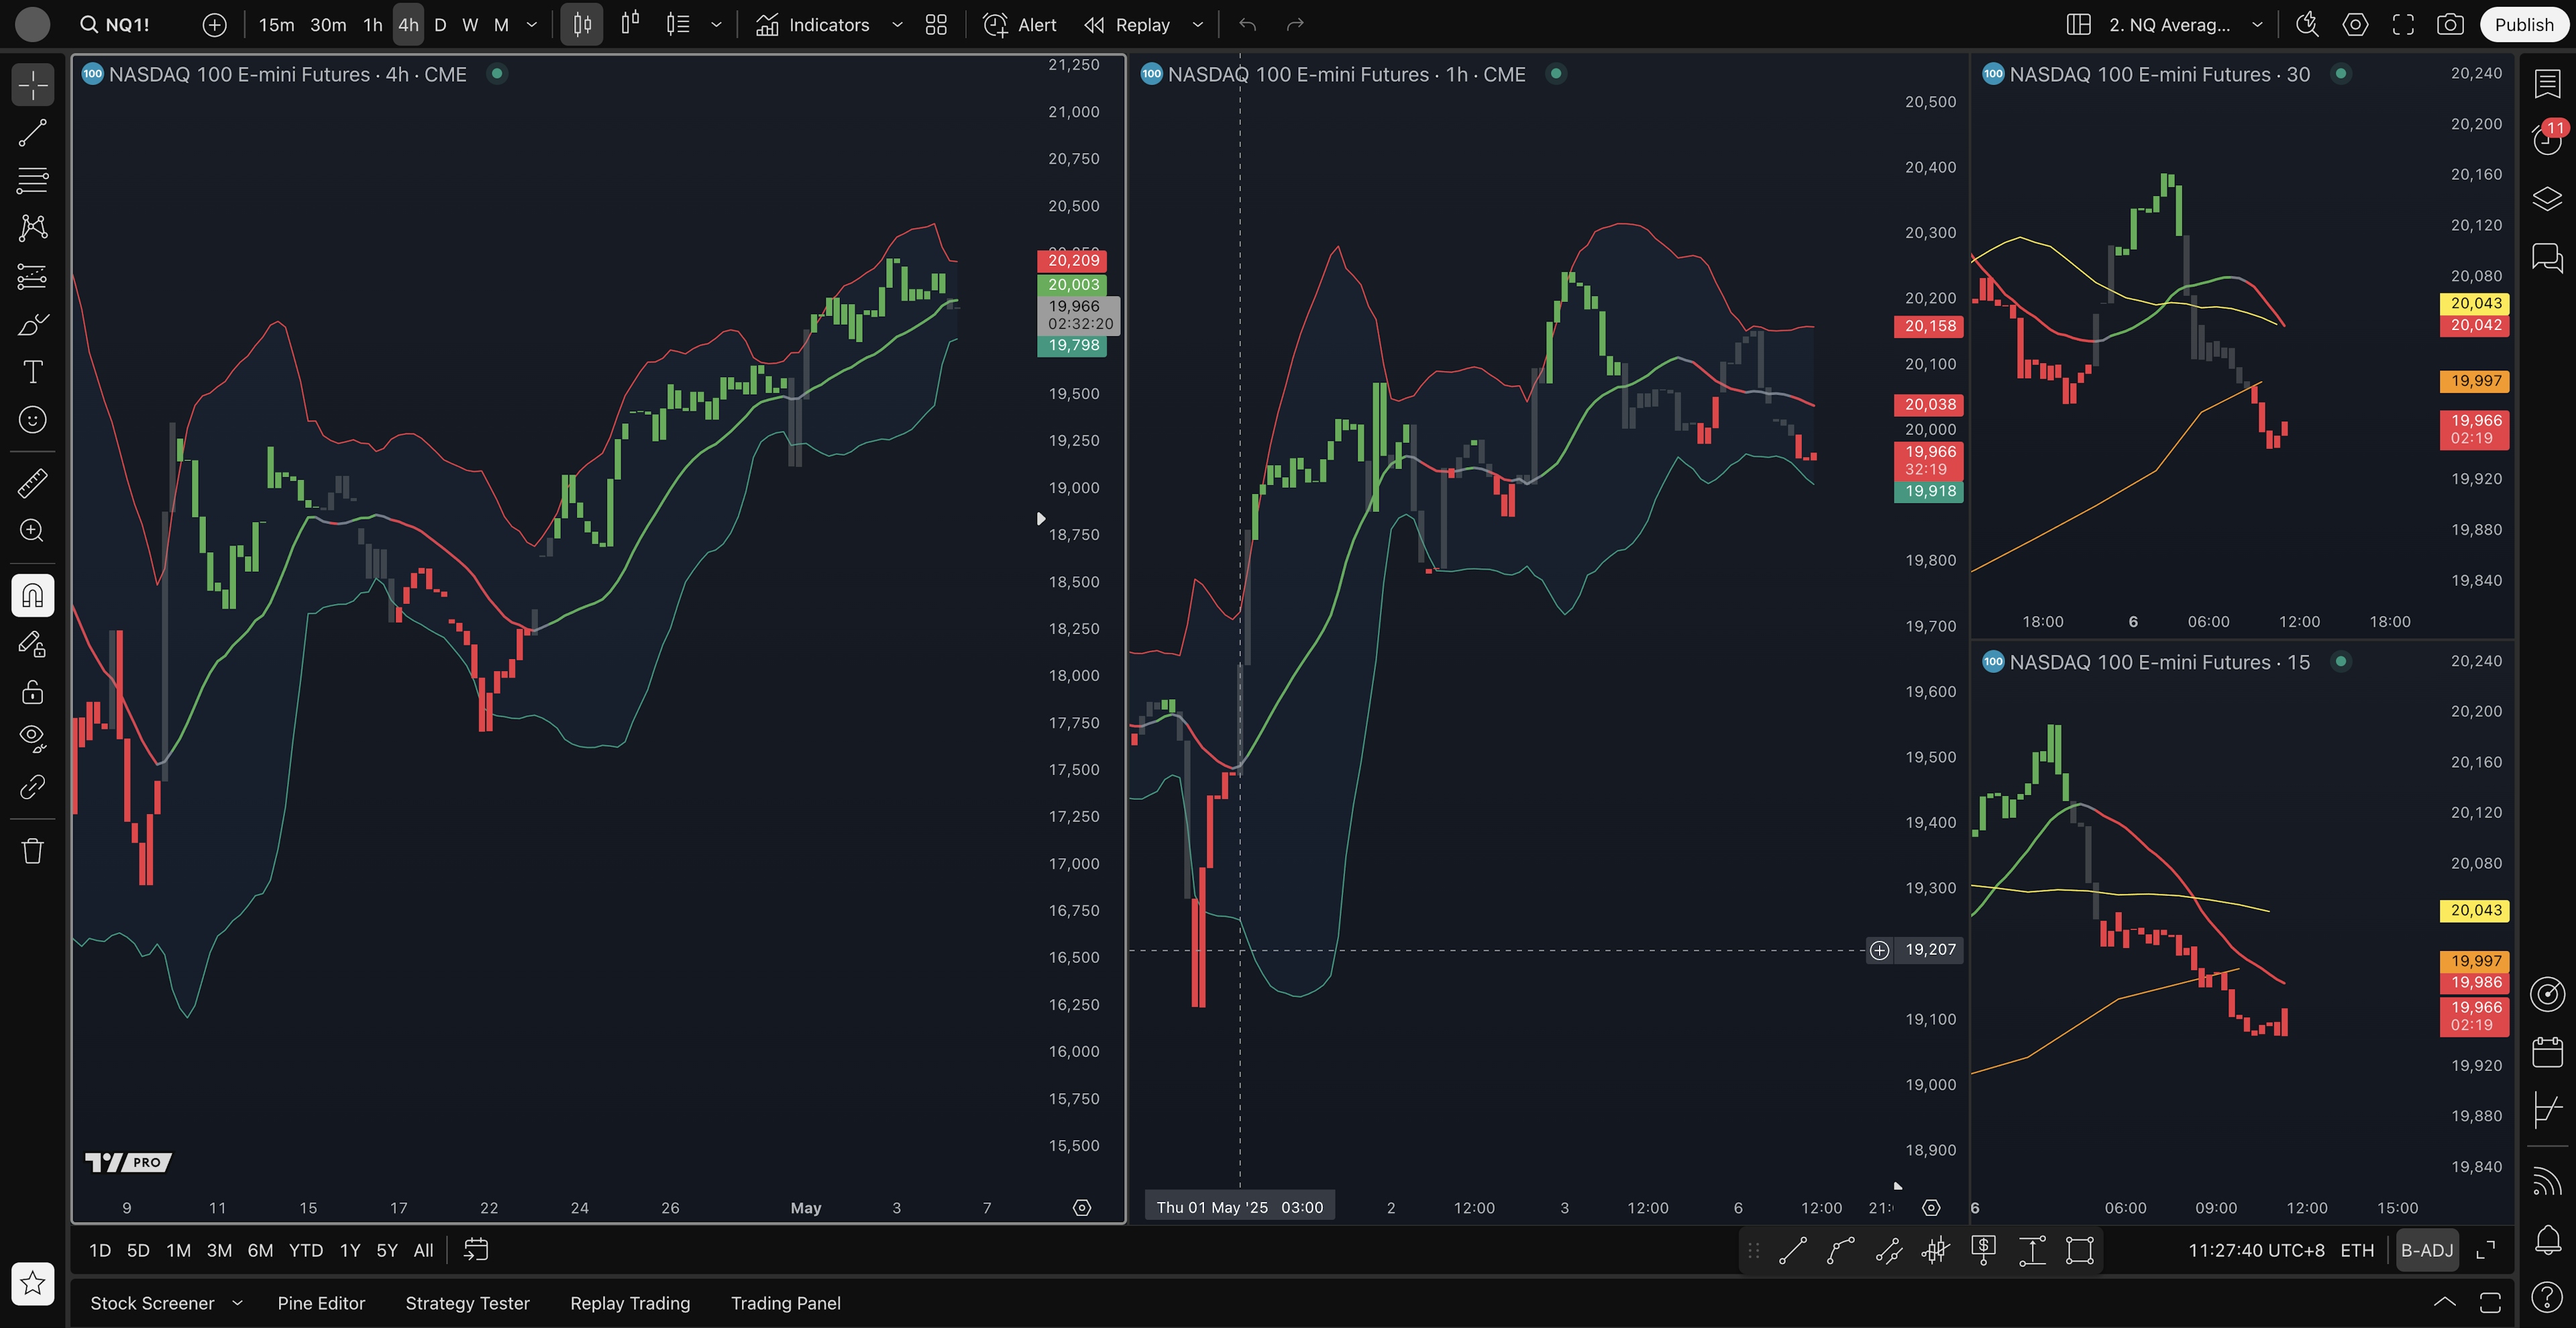Open the Strategy Tester tab
2576x1328 pixels.
pyautogui.click(x=467, y=1303)
